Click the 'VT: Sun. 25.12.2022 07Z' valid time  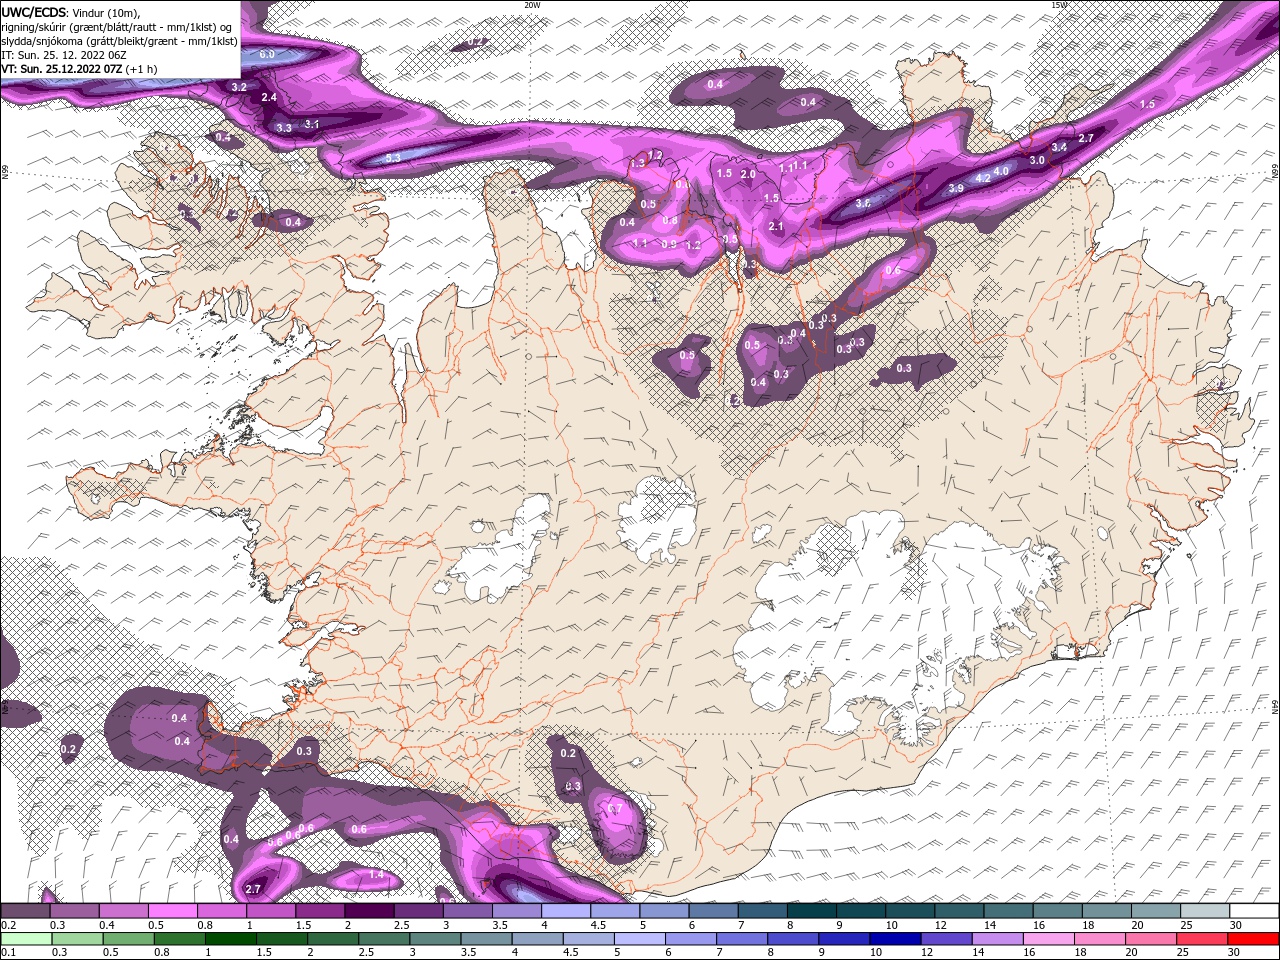click(x=62, y=69)
